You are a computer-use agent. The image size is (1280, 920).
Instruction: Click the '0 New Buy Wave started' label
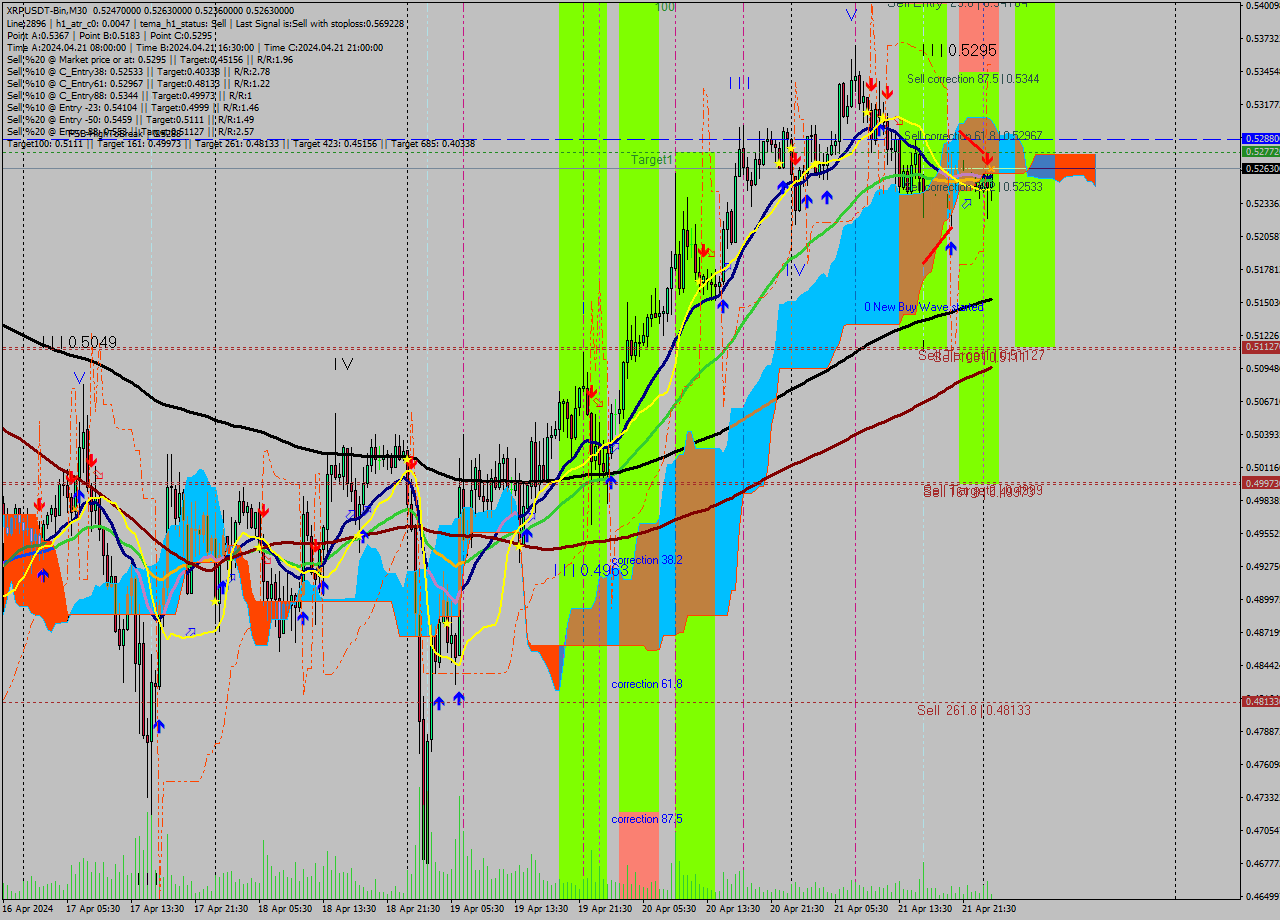click(x=924, y=307)
